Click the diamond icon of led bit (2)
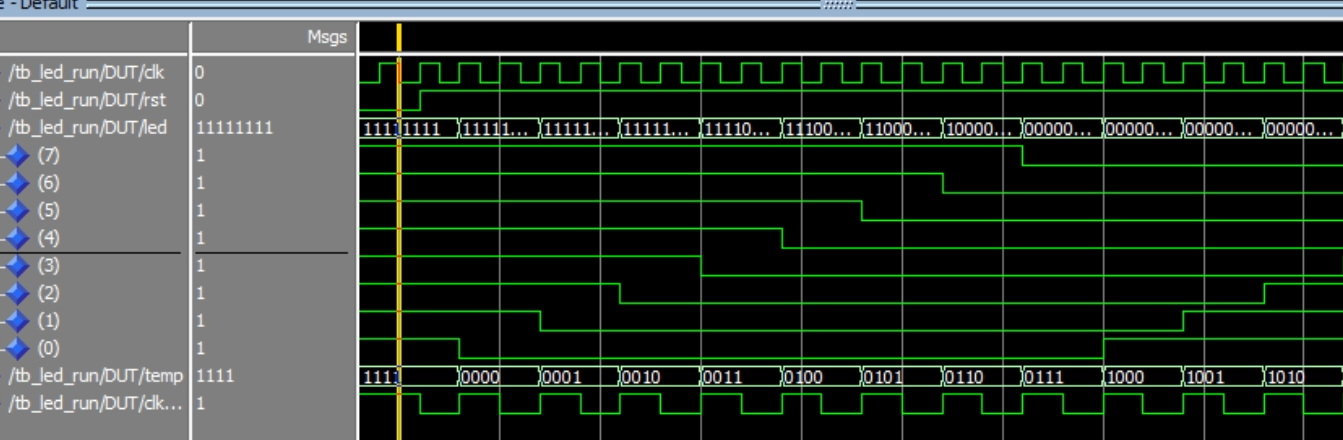Screen dimensions: 1343x440 (18, 293)
